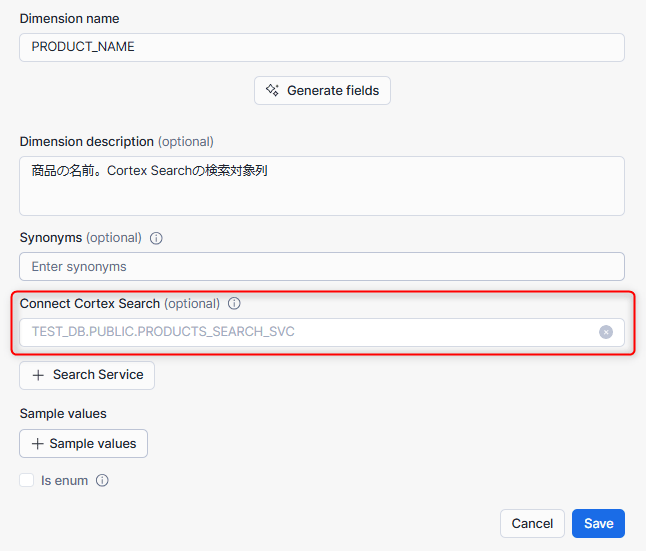Save the dimension settings
This screenshot has width=646, height=551.
[x=598, y=523]
